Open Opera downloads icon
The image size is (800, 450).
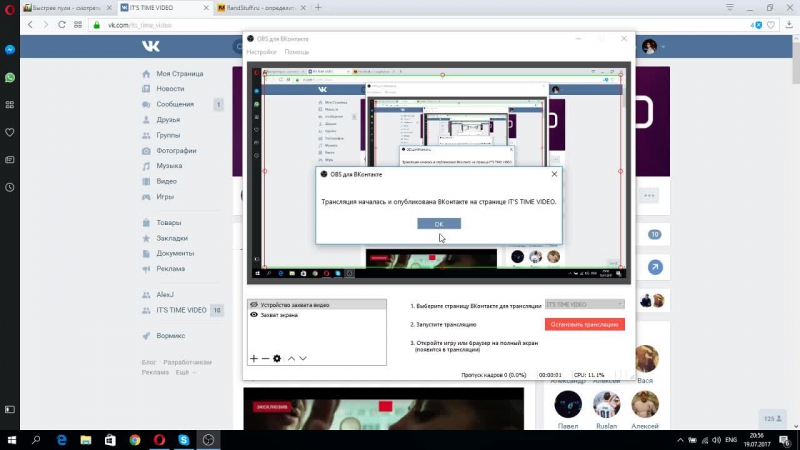[x=789, y=25]
